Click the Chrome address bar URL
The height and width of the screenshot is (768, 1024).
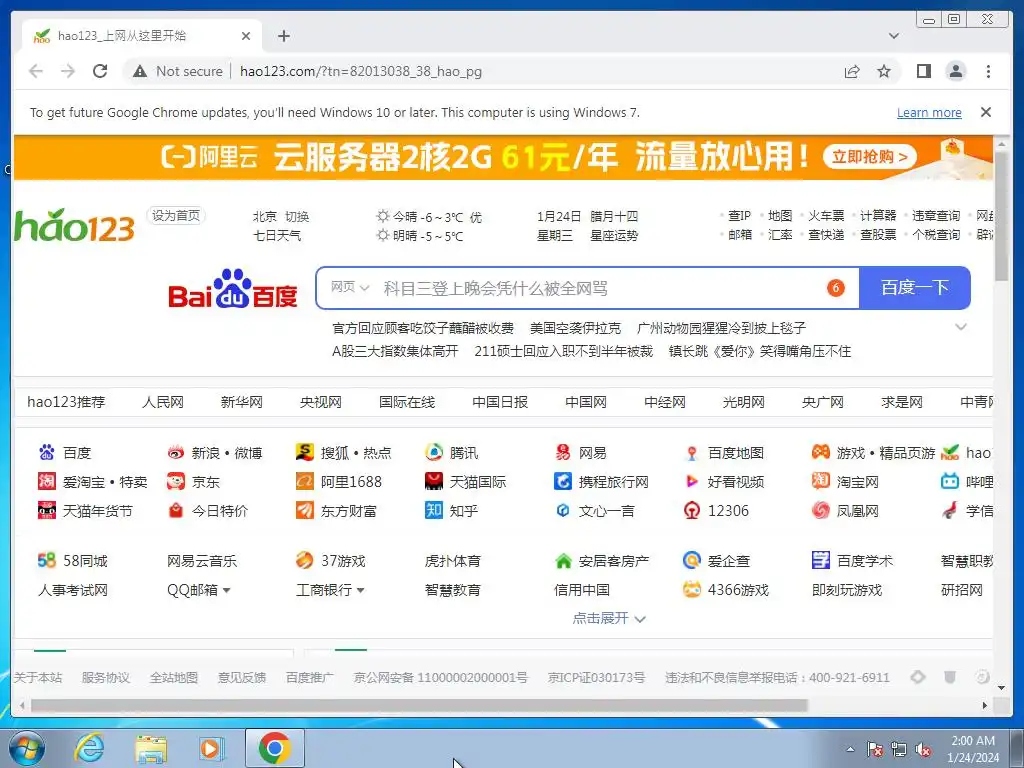click(x=360, y=71)
